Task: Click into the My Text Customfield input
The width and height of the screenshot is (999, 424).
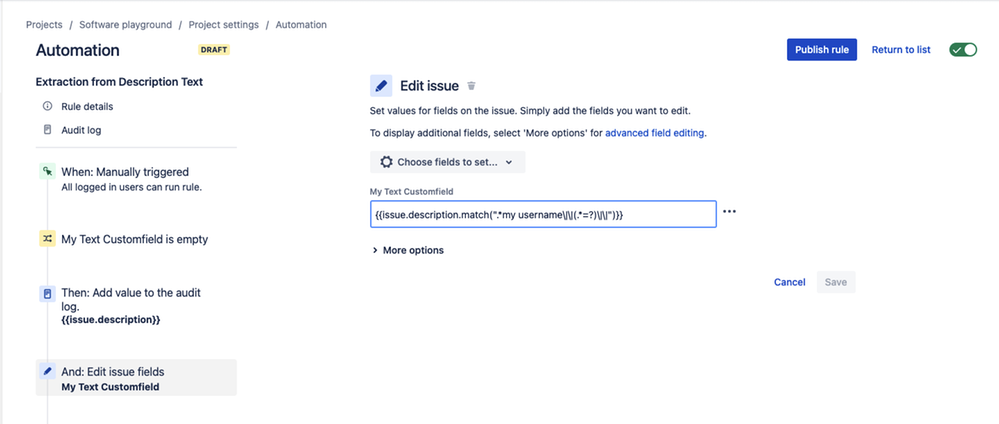Action: 543,216
